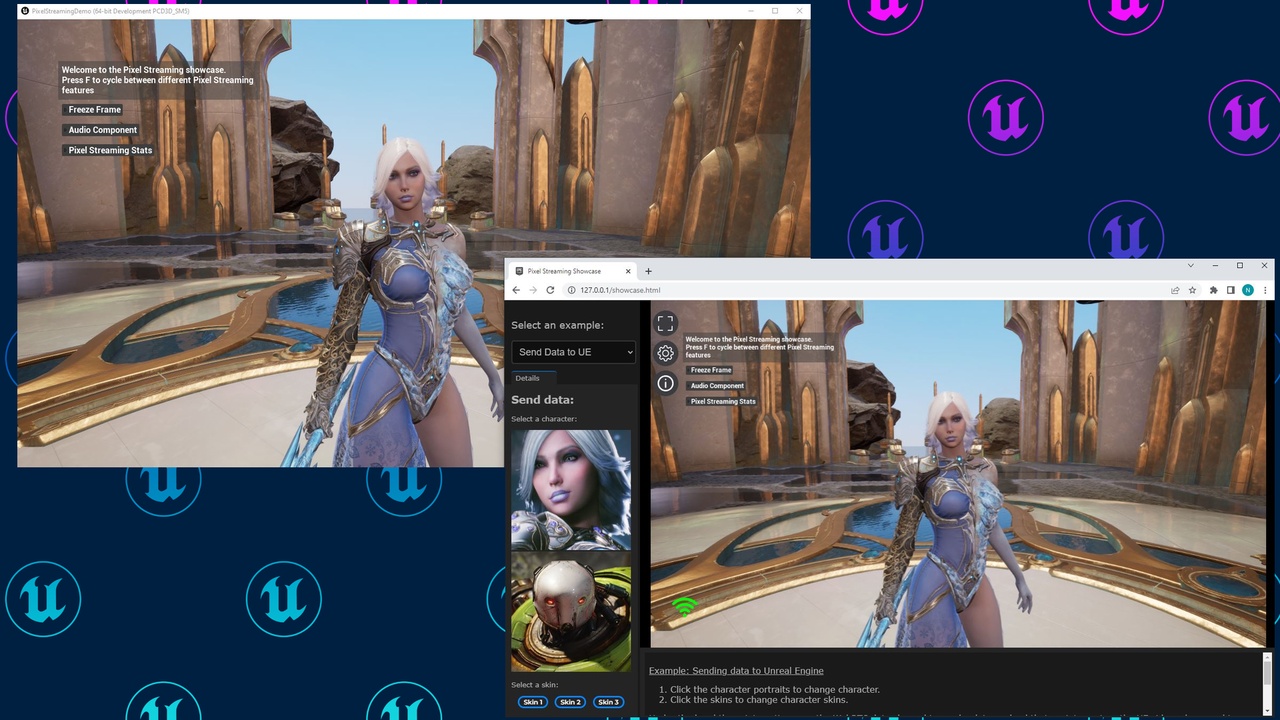Click the 'Select a skin:' label

(x=534, y=685)
